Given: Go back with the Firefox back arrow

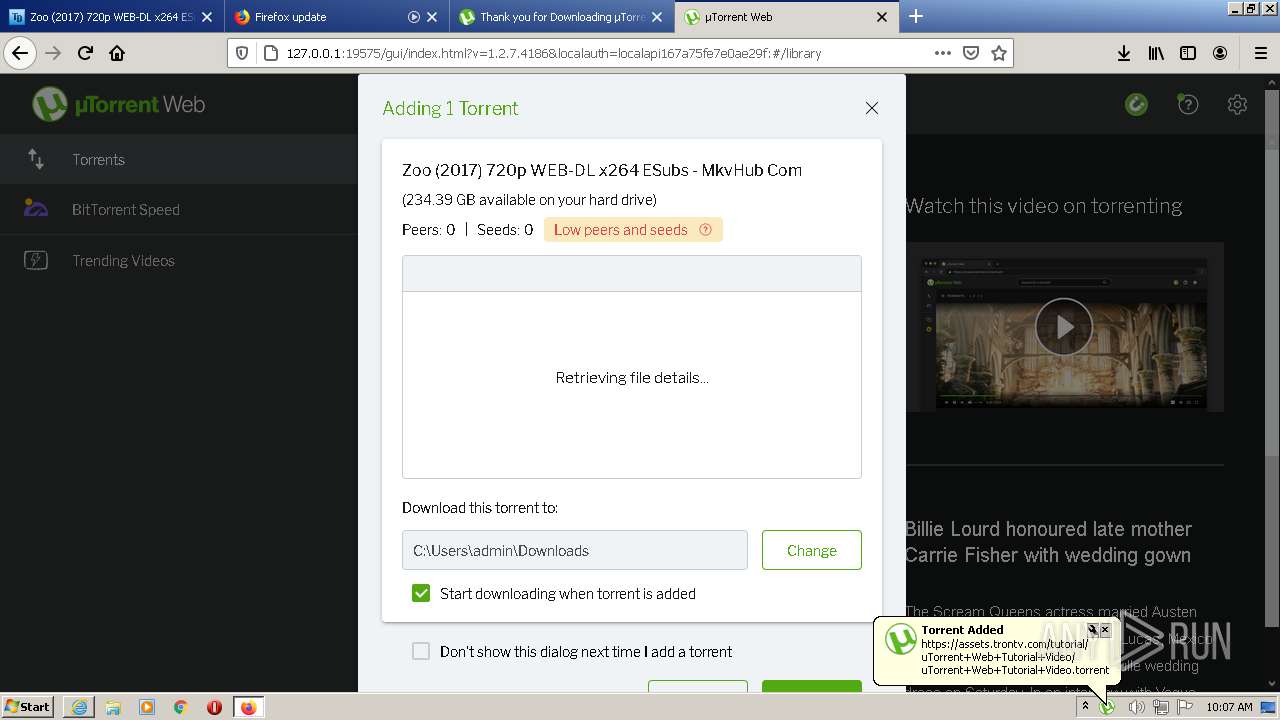Looking at the screenshot, I should click(20, 54).
